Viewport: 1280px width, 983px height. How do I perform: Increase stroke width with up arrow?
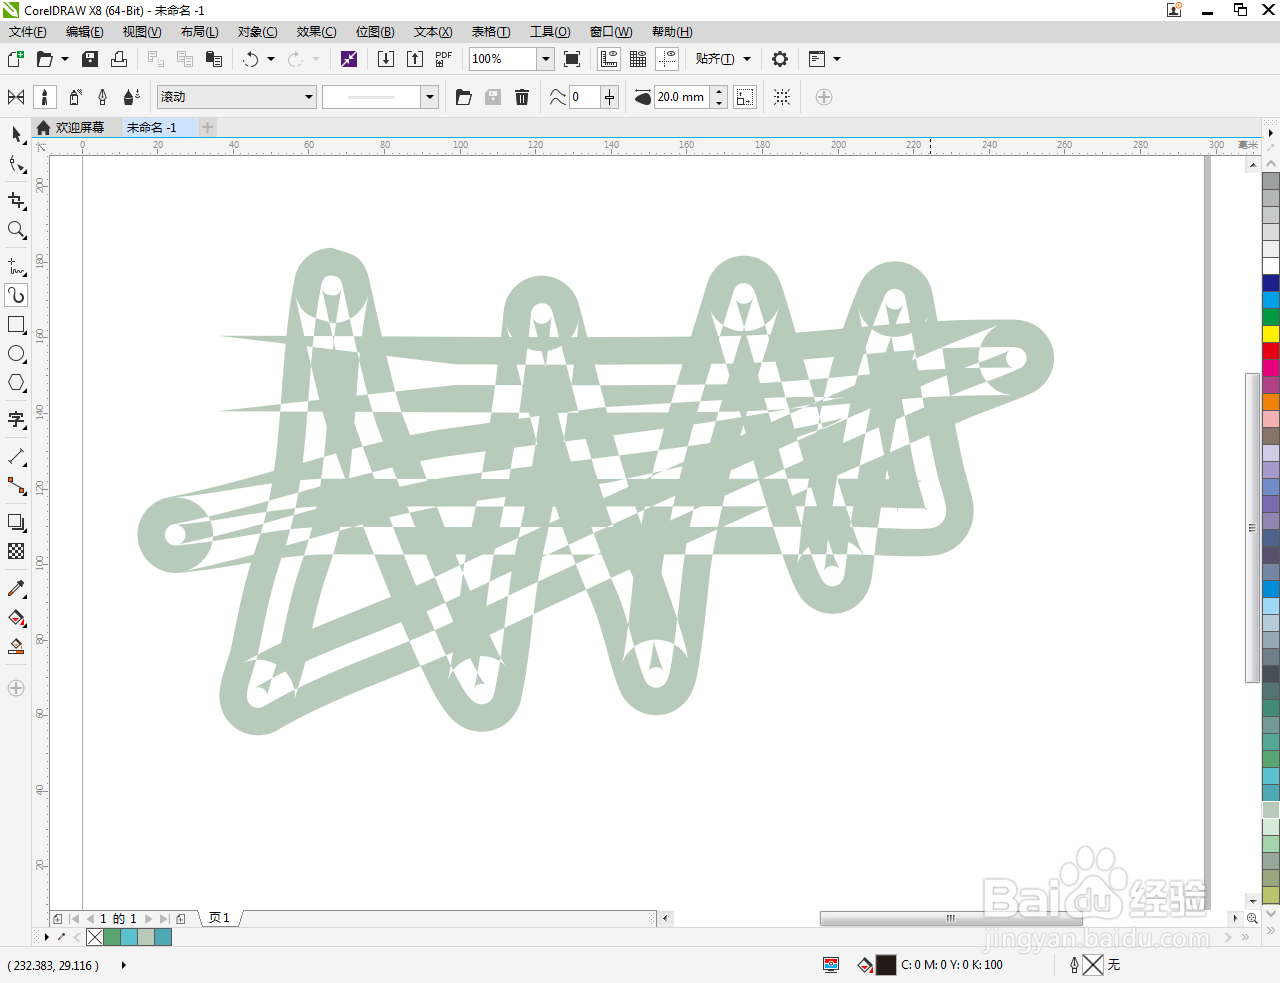pyautogui.click(x=719, y=92)
